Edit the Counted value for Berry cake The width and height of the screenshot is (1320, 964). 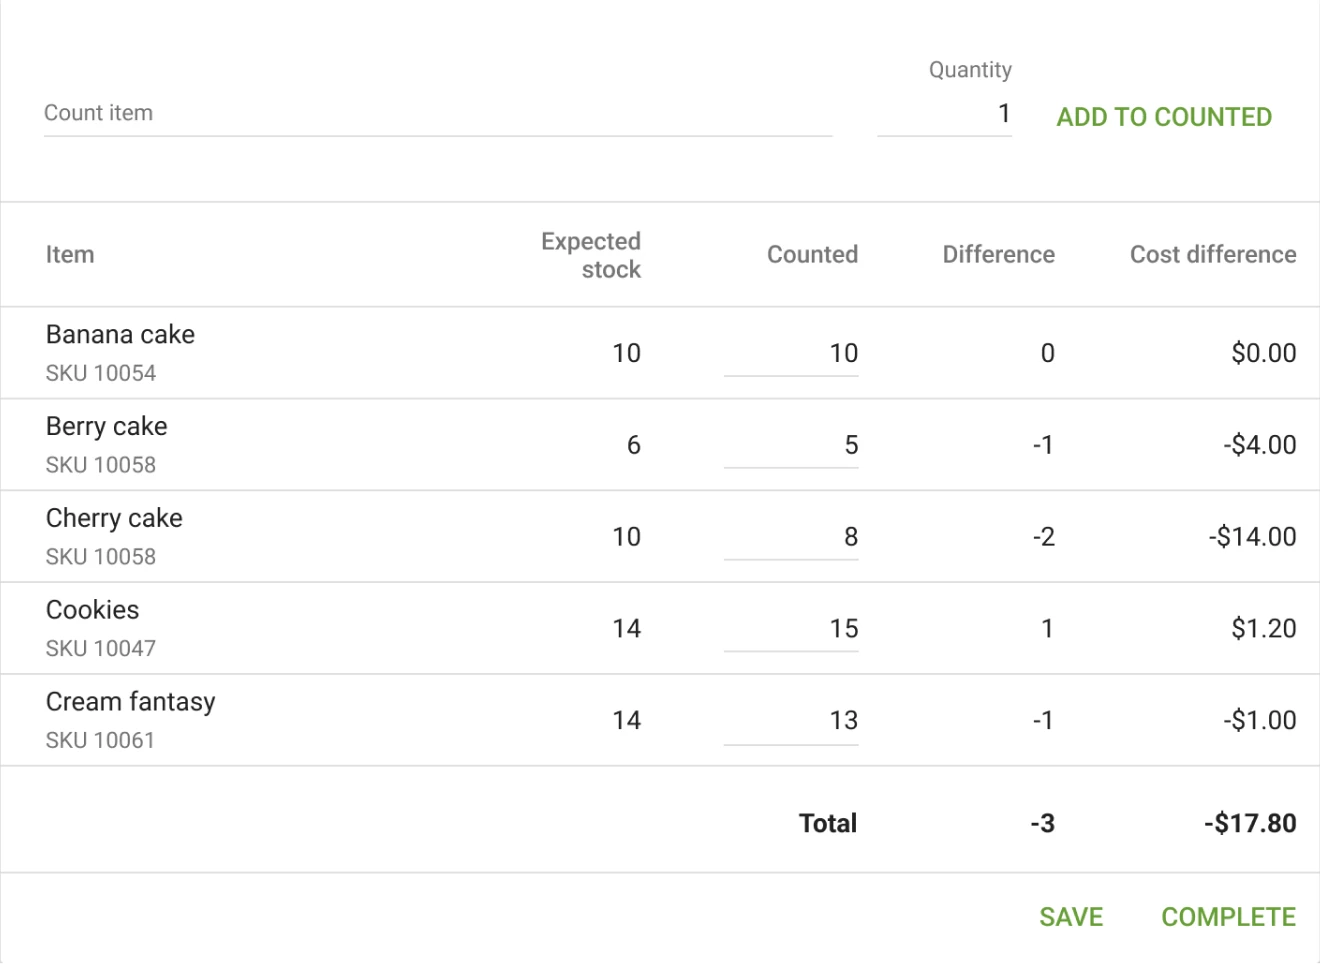[790, 445]
